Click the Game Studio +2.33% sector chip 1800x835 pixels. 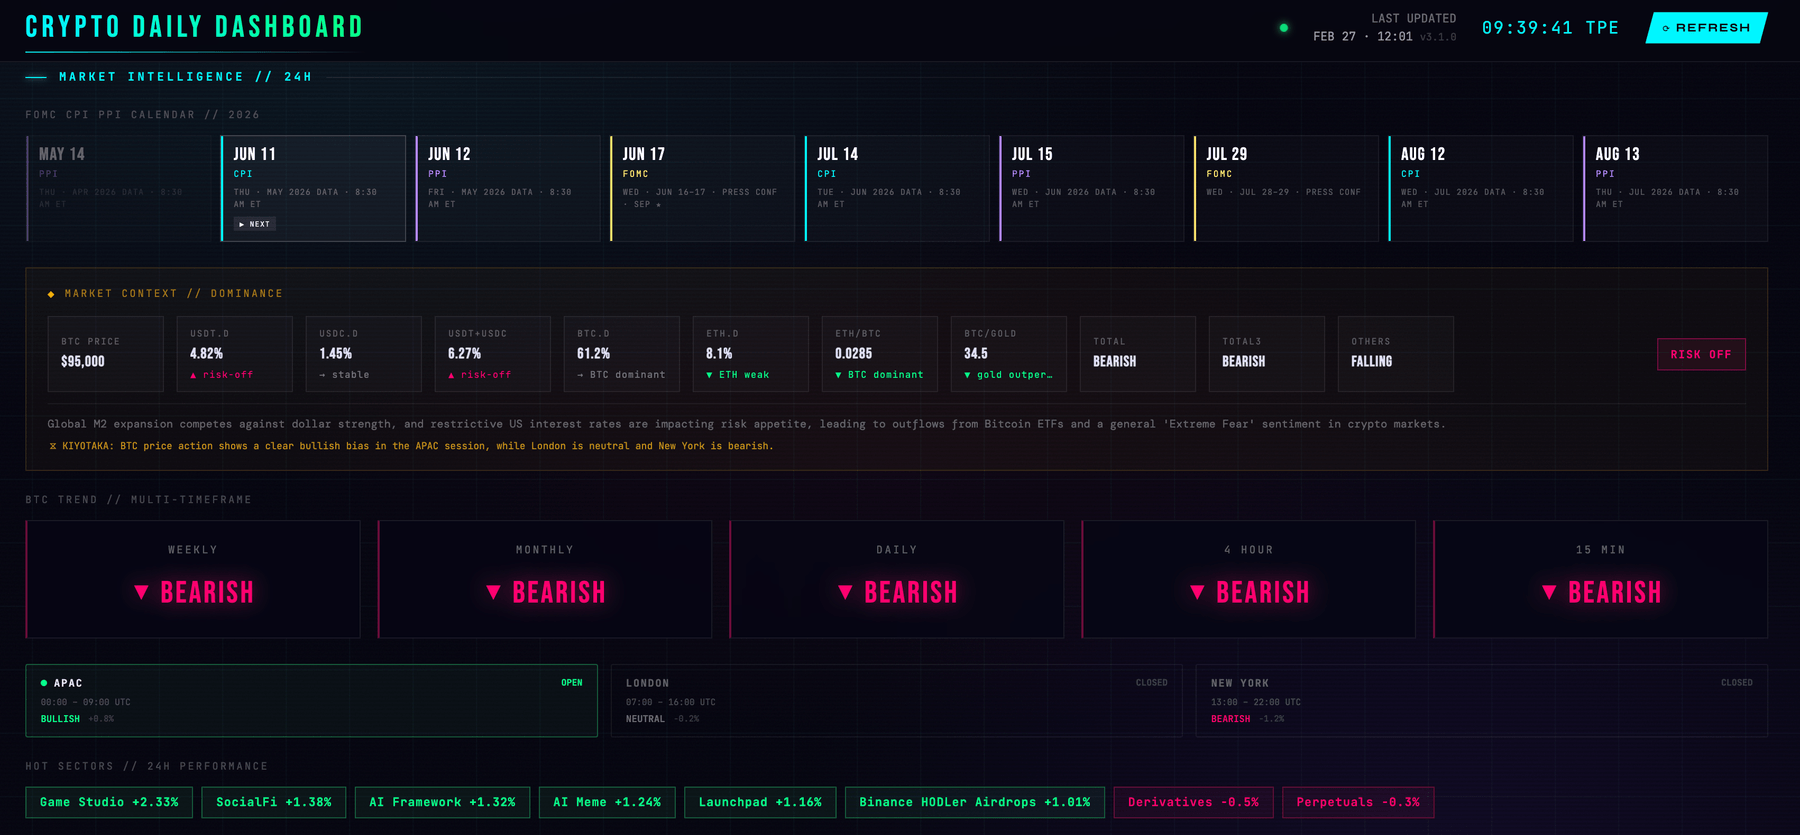tap(109, 802)
